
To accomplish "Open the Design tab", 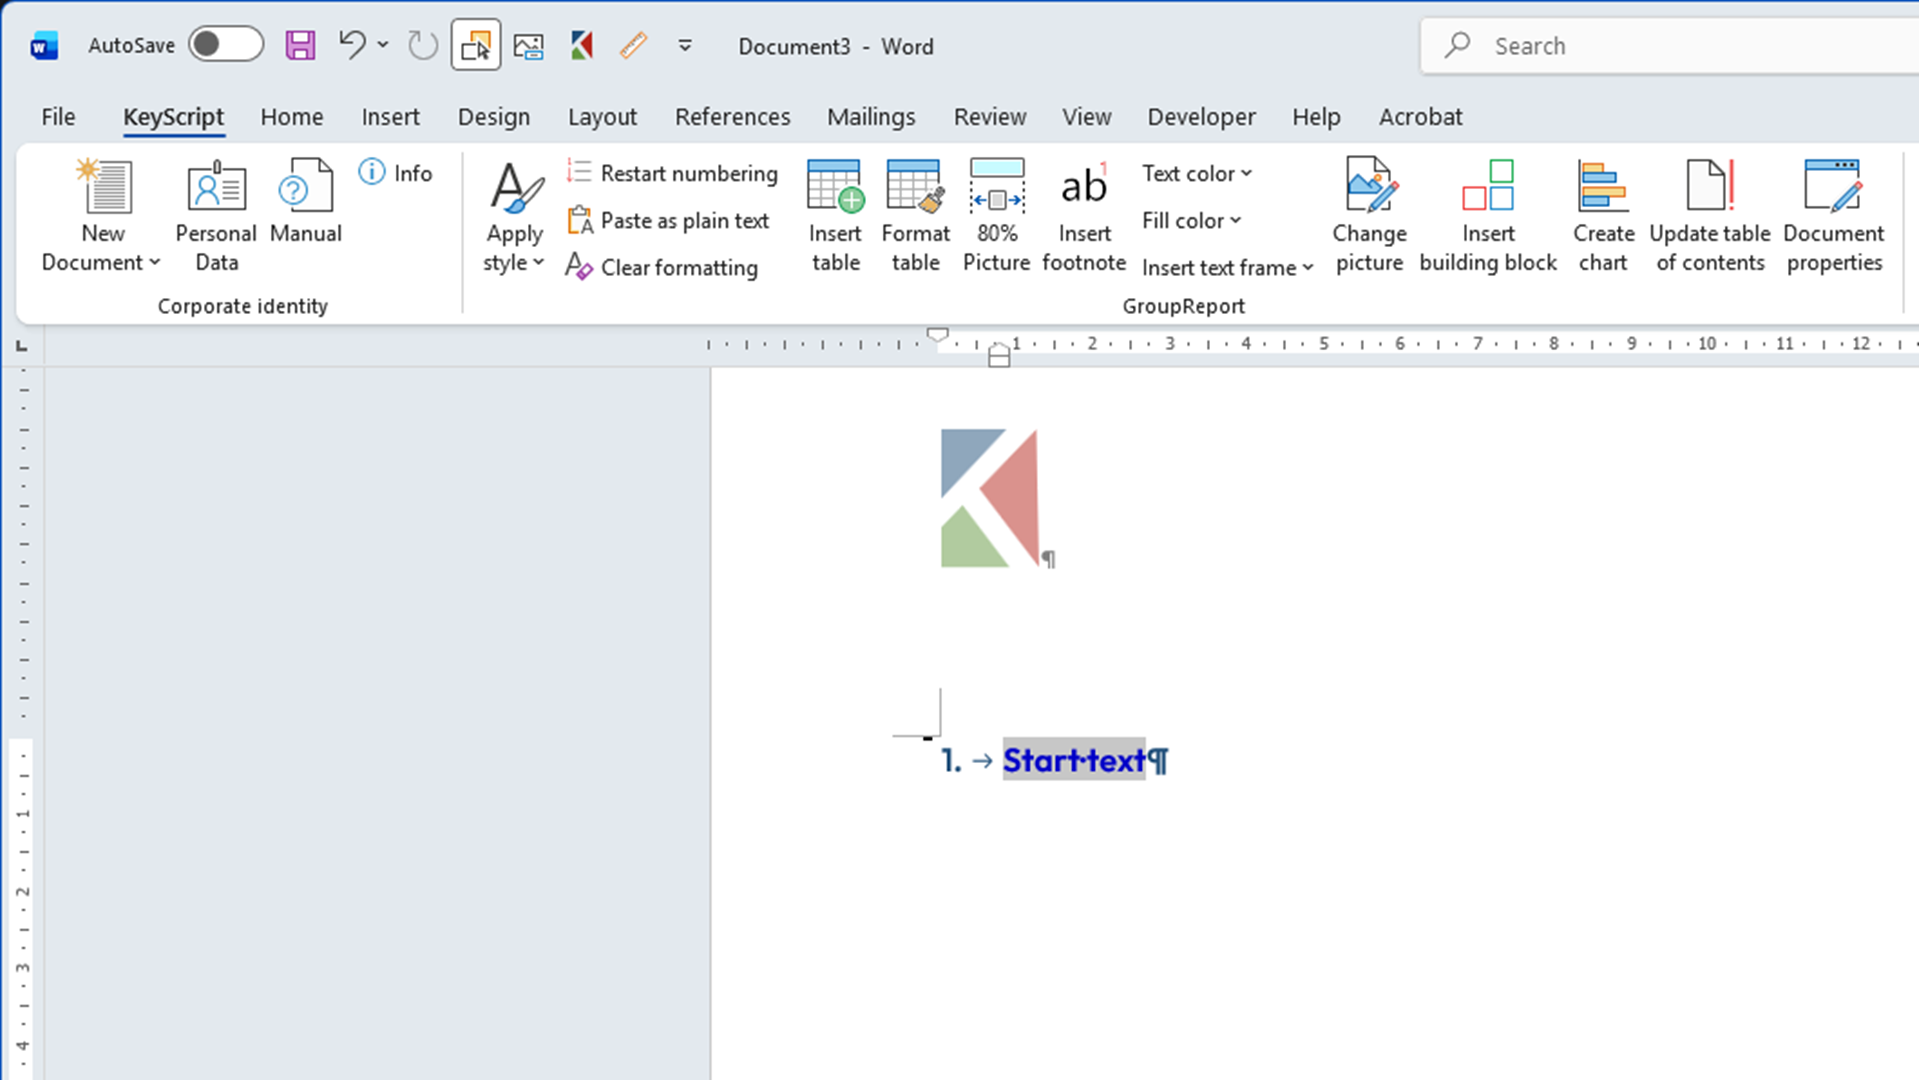I will [494, 117].
